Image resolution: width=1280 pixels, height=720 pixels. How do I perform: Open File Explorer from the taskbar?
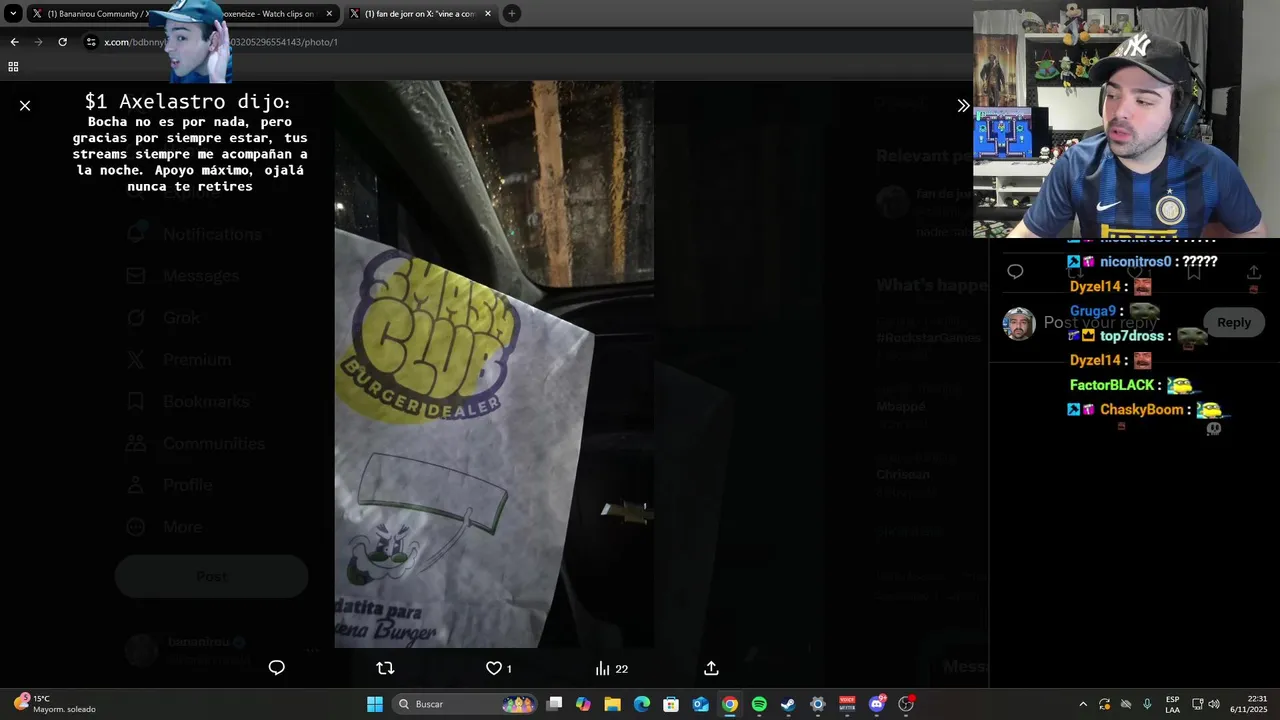point(613,704)
